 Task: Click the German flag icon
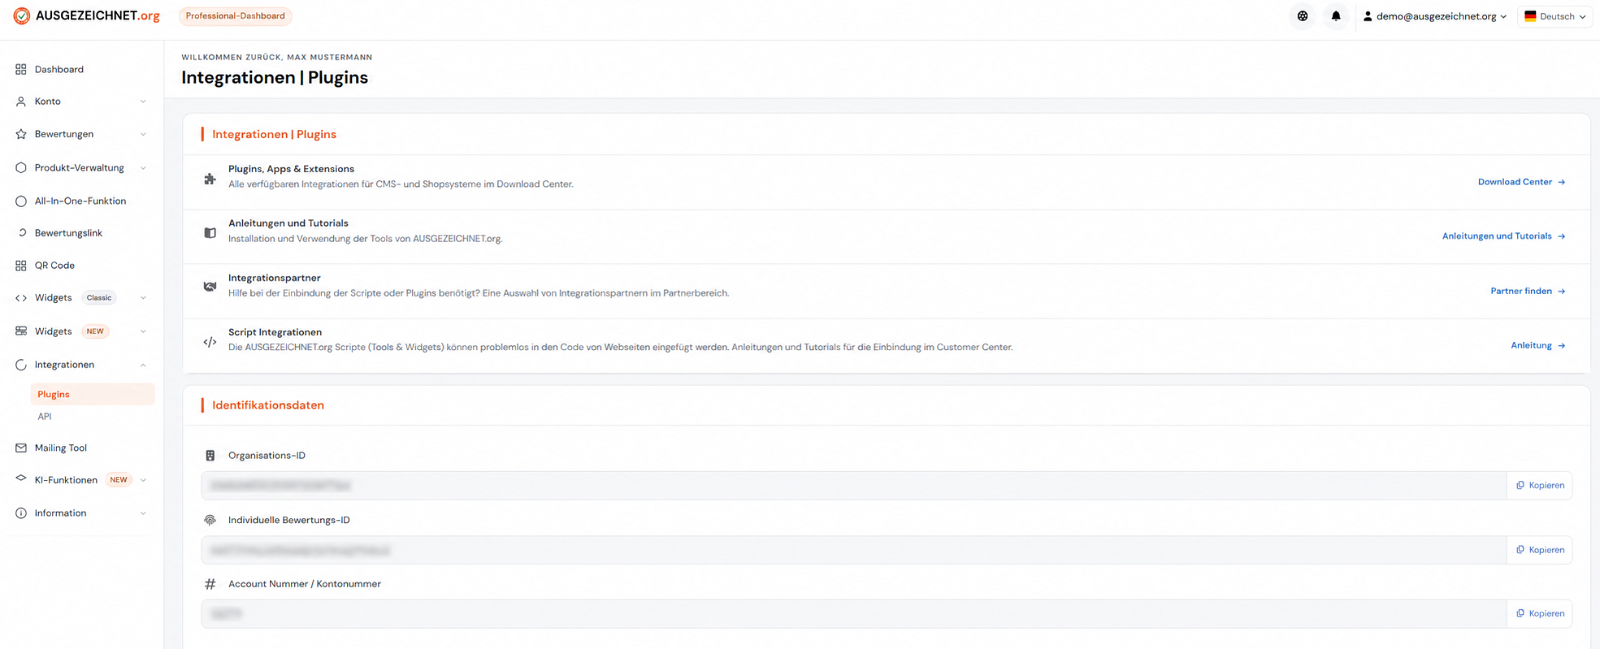pos(1530,16)
